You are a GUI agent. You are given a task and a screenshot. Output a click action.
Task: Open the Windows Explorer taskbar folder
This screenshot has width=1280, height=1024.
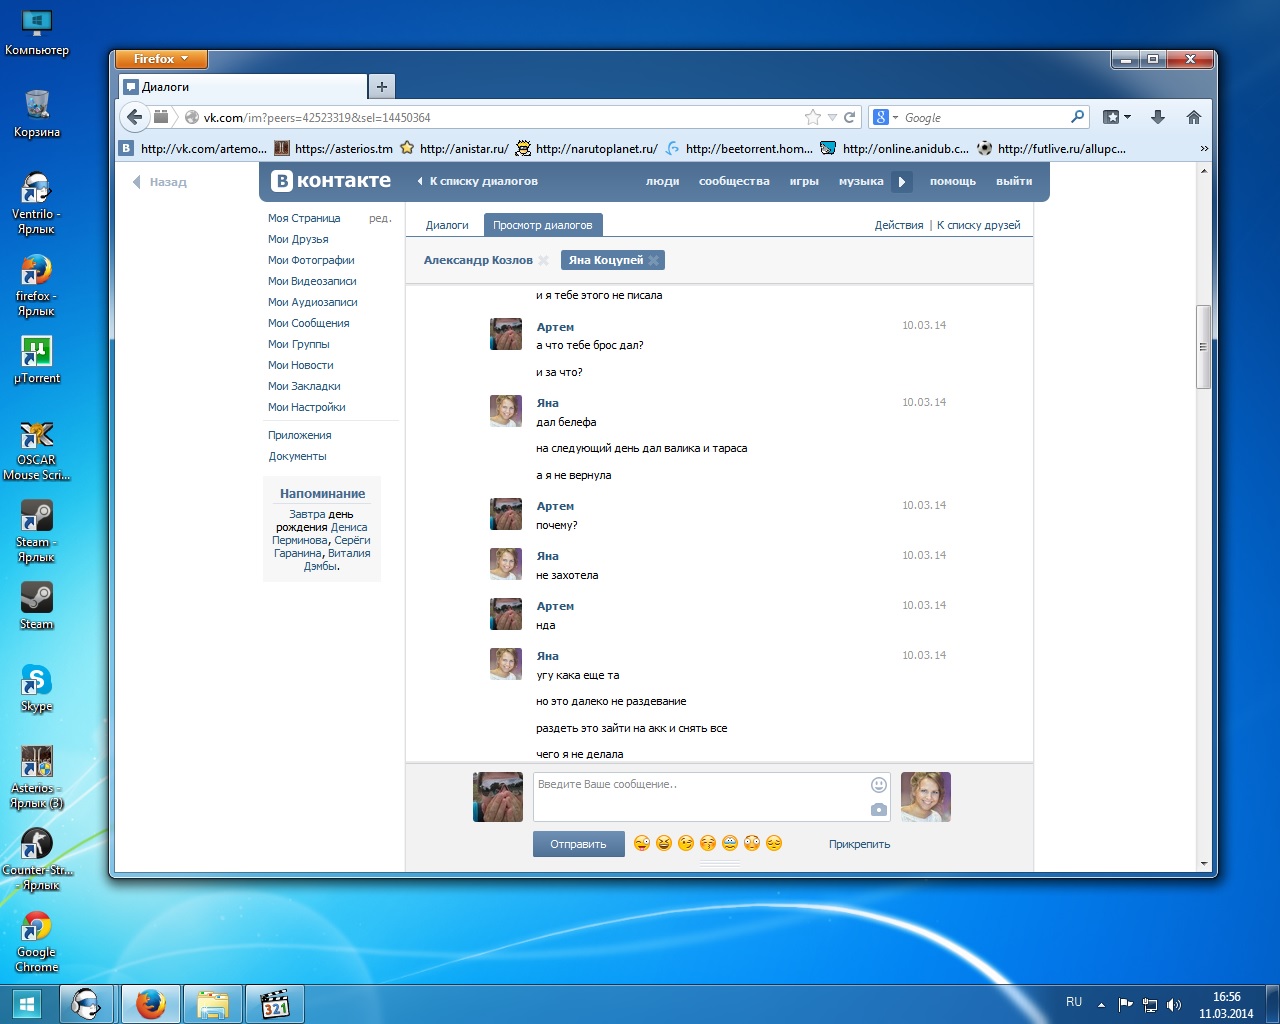212,1004
